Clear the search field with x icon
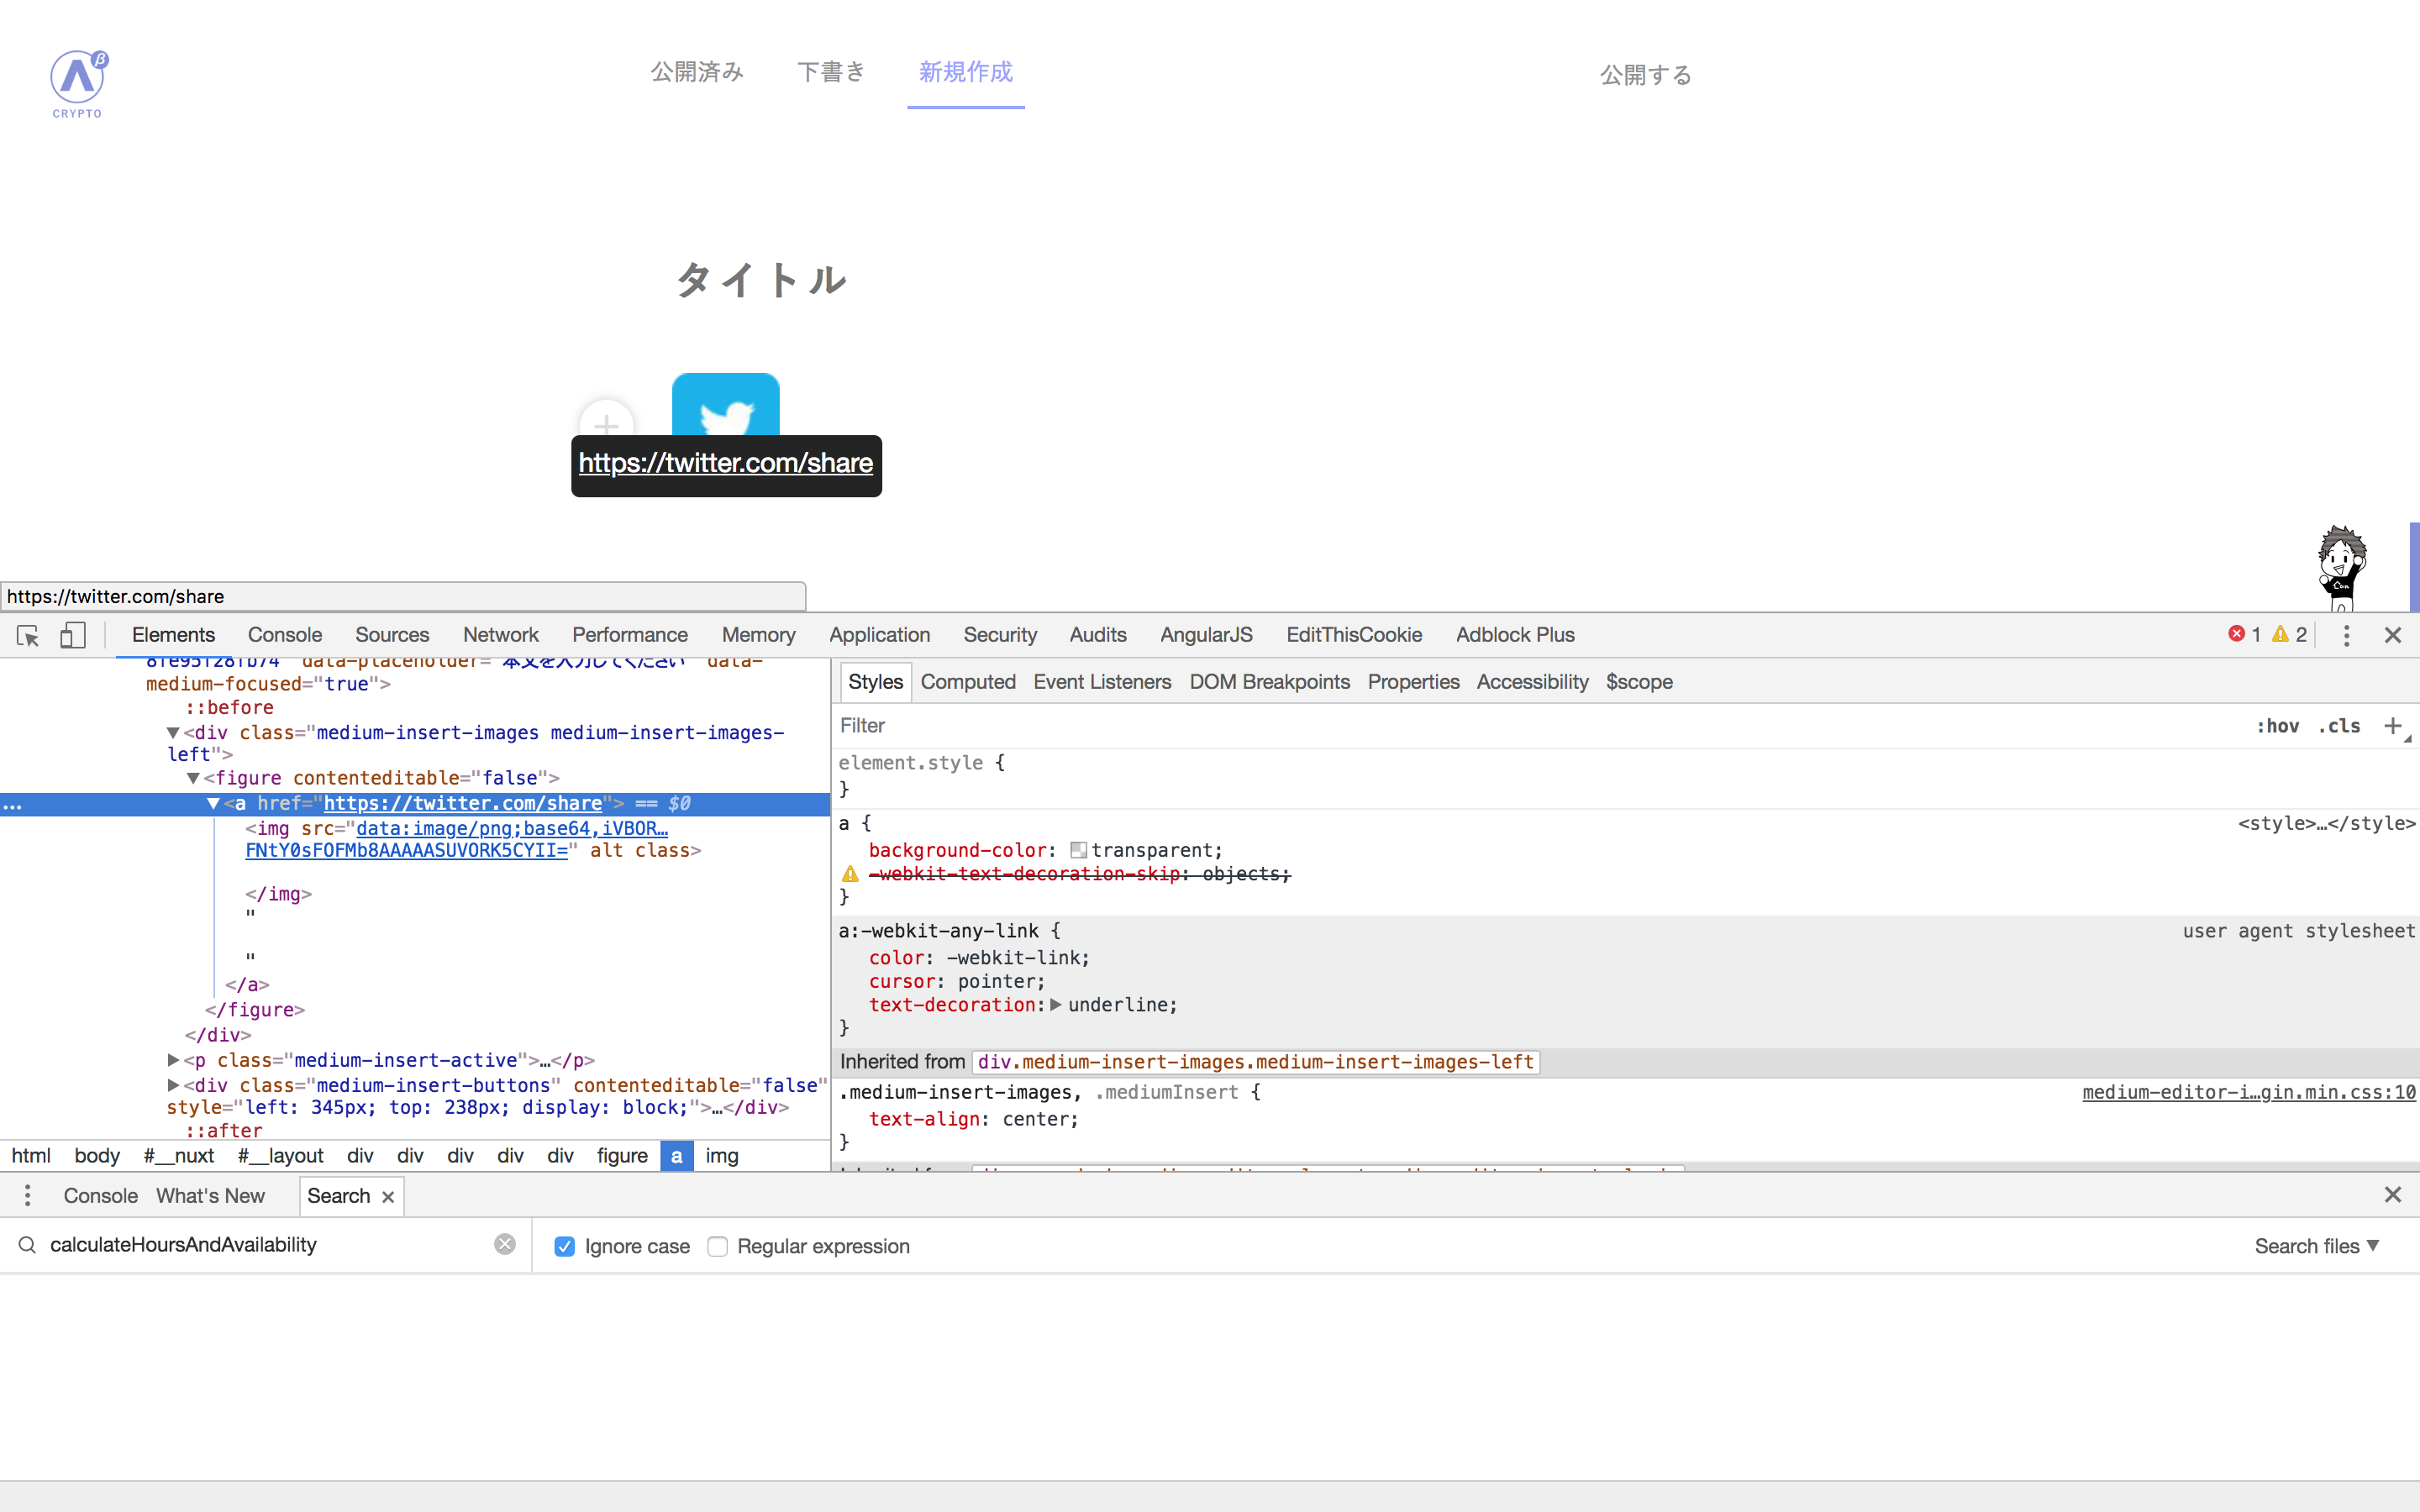 pos(505,1244)
